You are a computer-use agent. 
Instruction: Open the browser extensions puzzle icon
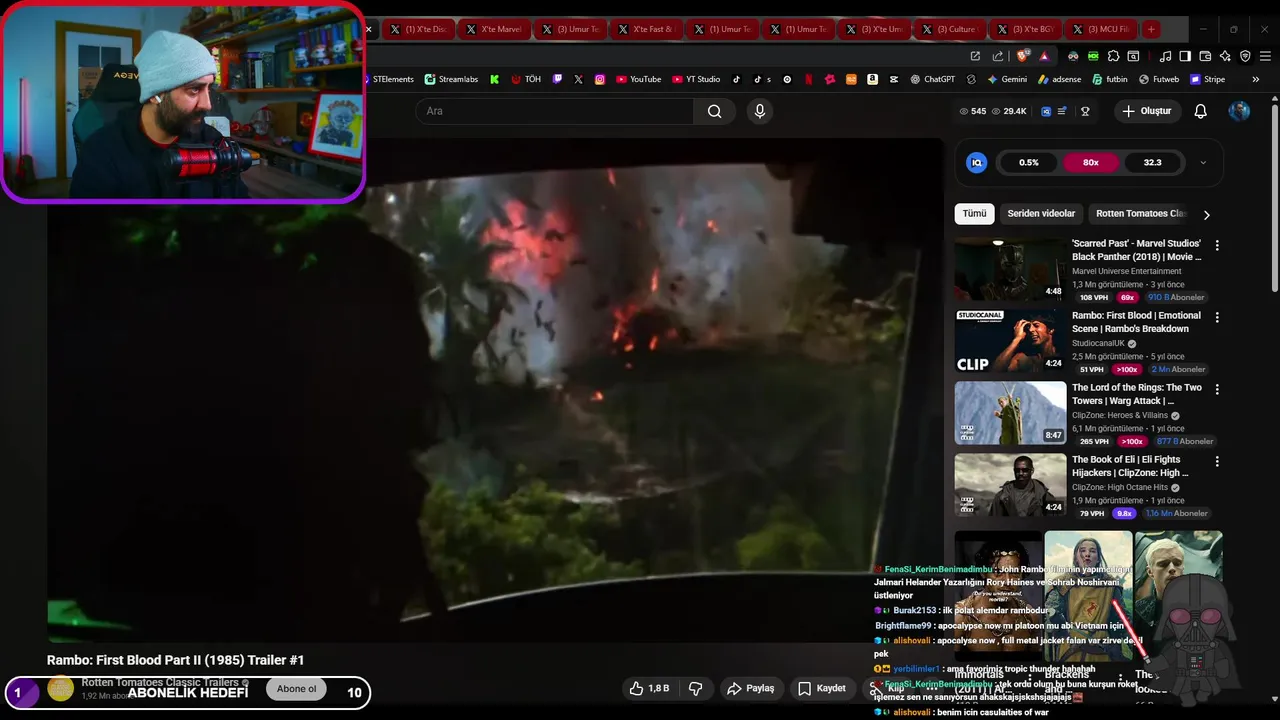pyautogui.click(x=1113, y=57)
